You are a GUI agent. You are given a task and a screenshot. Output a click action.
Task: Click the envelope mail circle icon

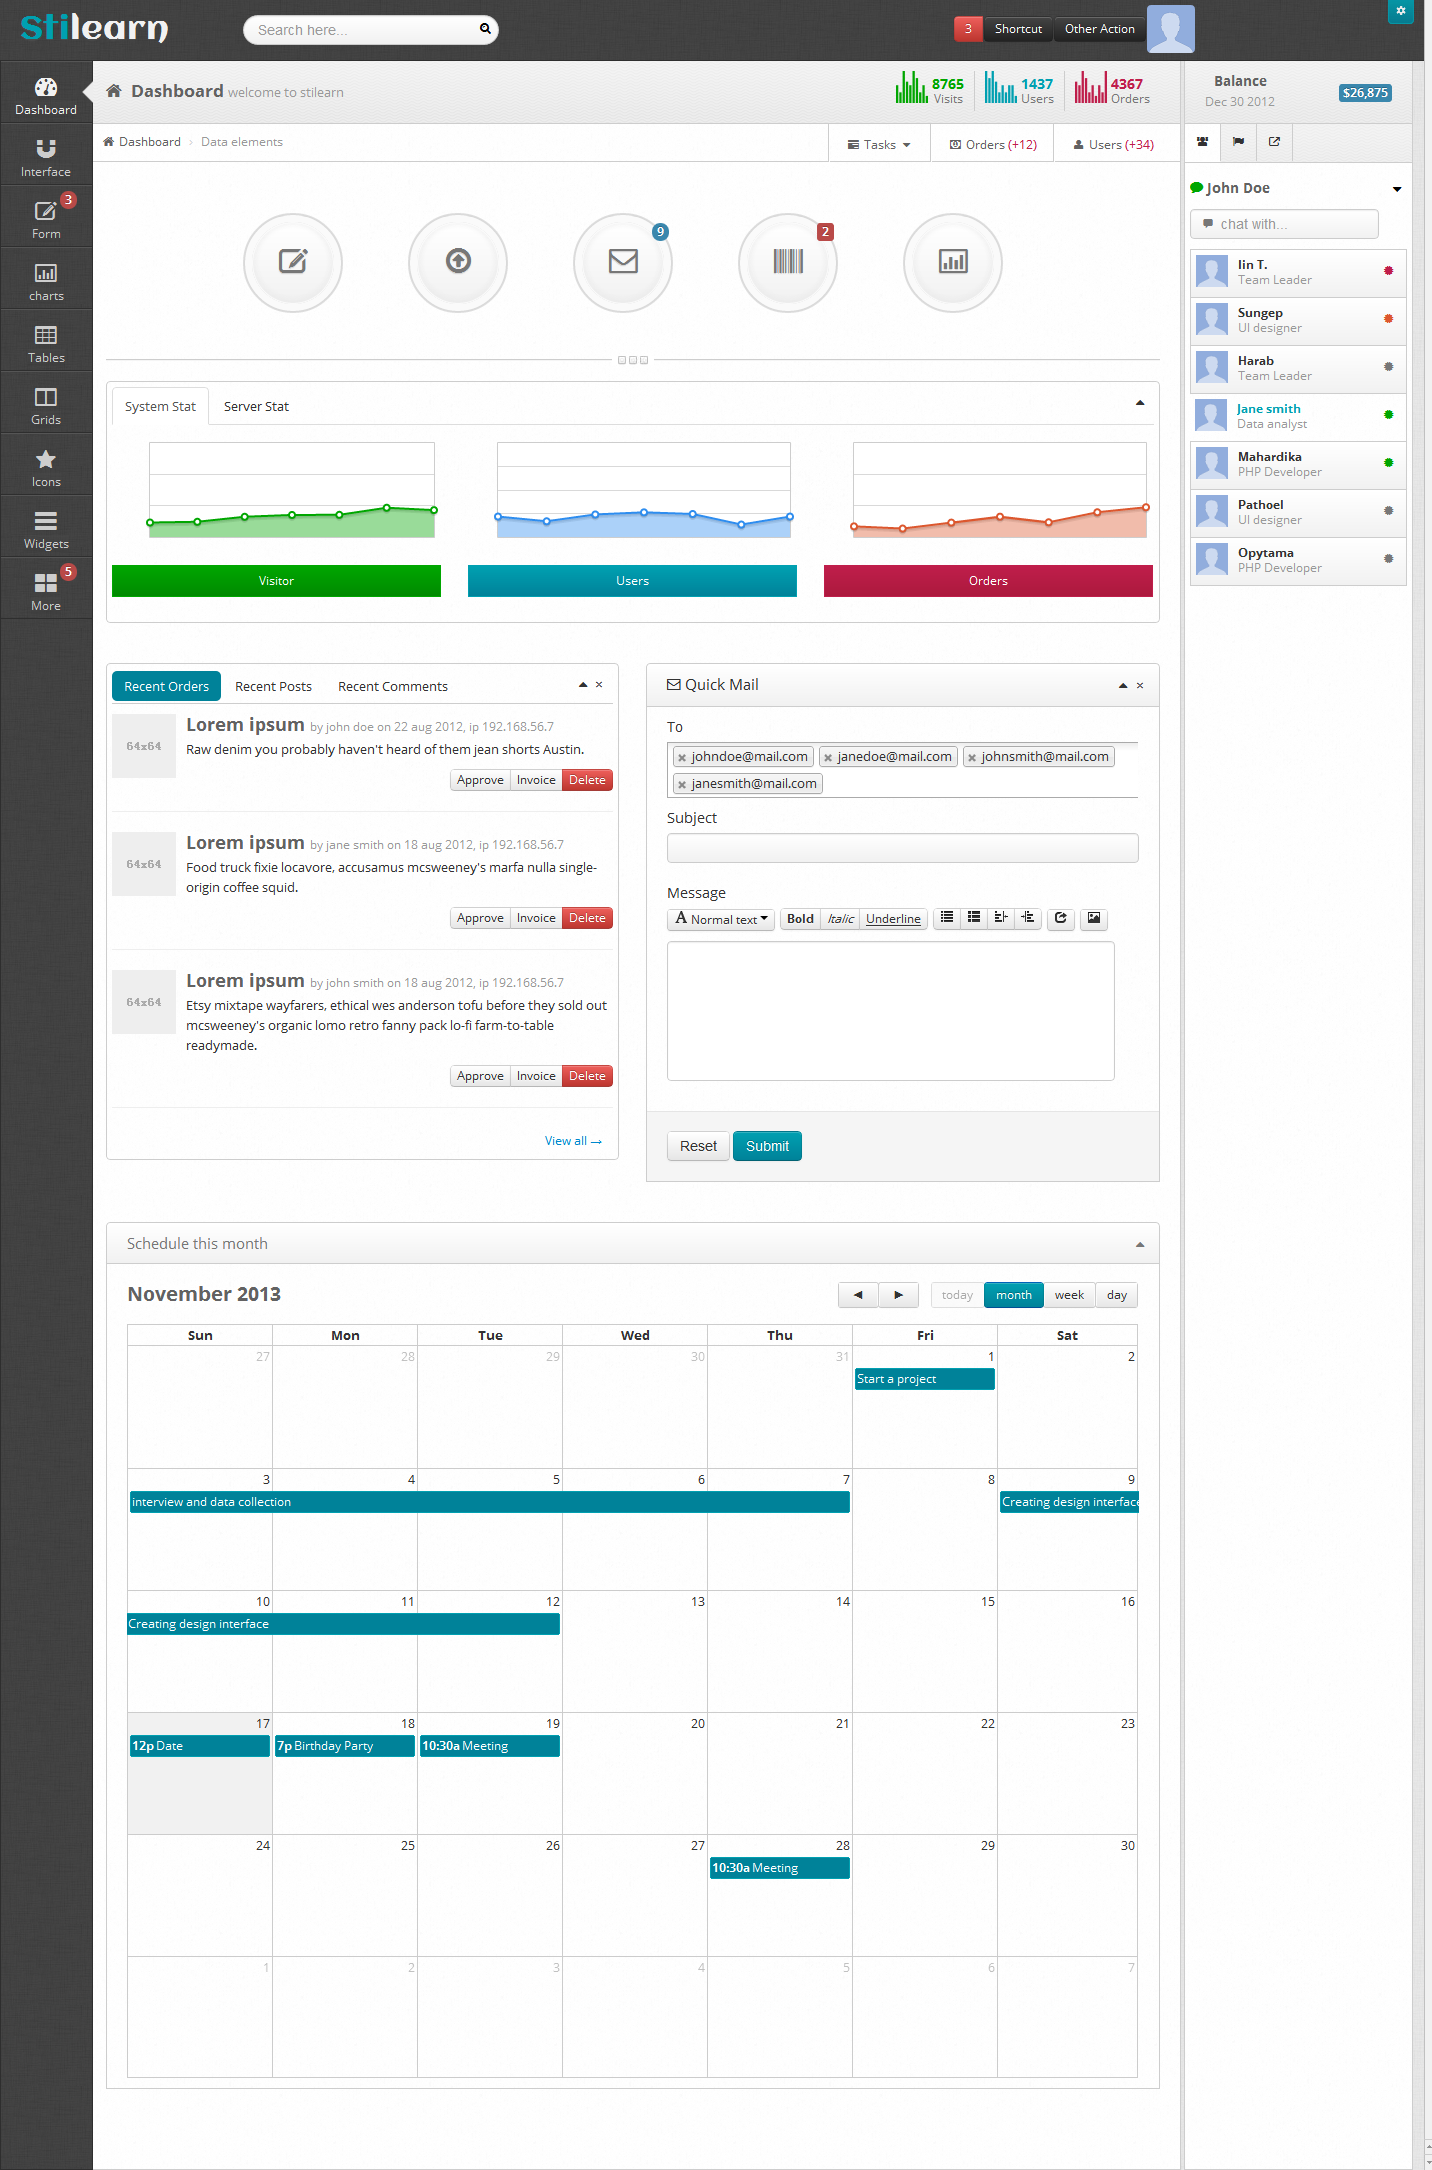click(623, 262)
